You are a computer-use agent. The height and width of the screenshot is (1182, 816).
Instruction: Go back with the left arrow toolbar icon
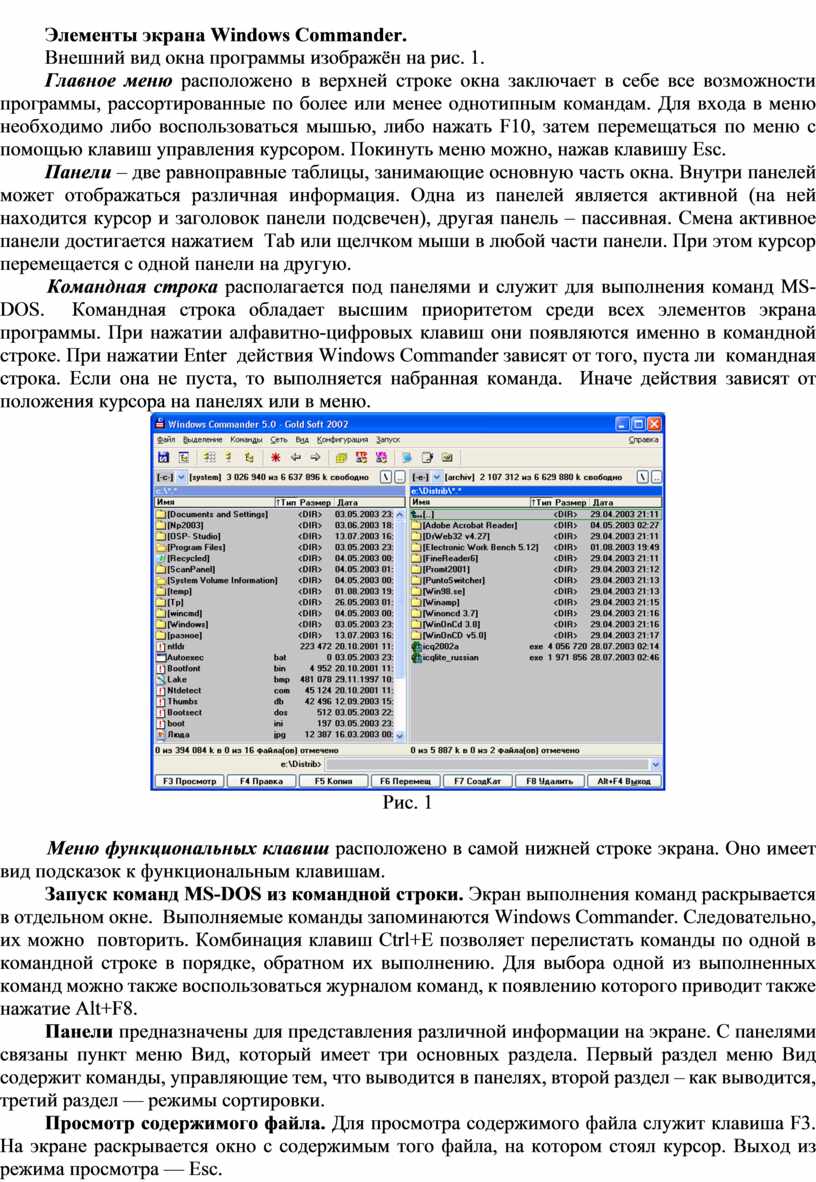pyautogui.click(x=295, y=457)
